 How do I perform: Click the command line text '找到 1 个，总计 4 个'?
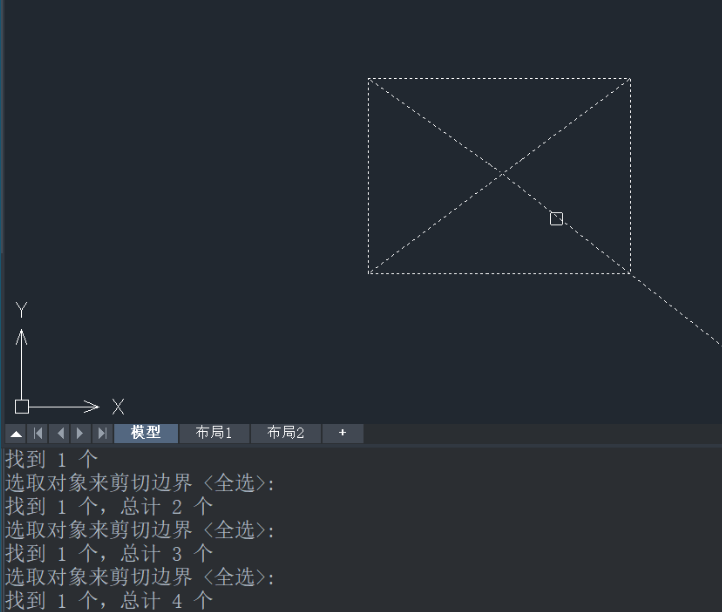pos(109,601)
